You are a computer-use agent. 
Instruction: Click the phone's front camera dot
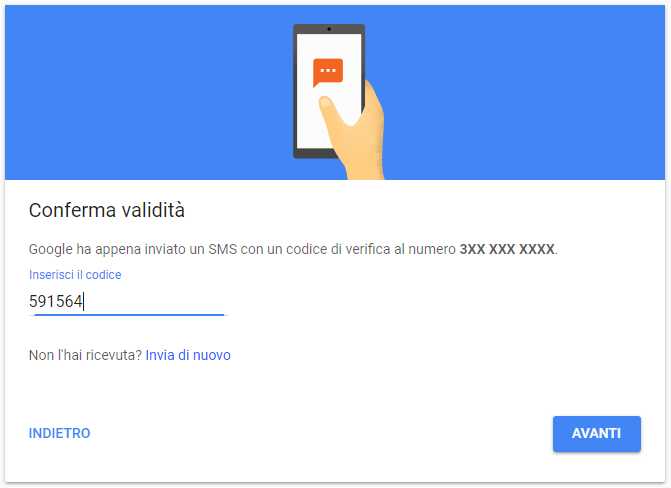click(x=329, y=29)
